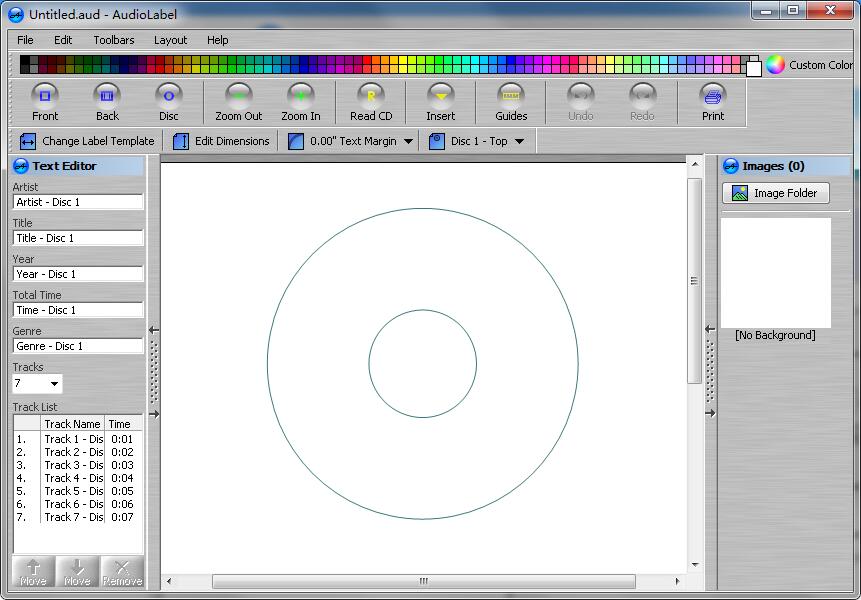Click the Change Label Template icon
The width and height of the screenshot is (861, 600).
pyautogui.click(x=28, y=141)
